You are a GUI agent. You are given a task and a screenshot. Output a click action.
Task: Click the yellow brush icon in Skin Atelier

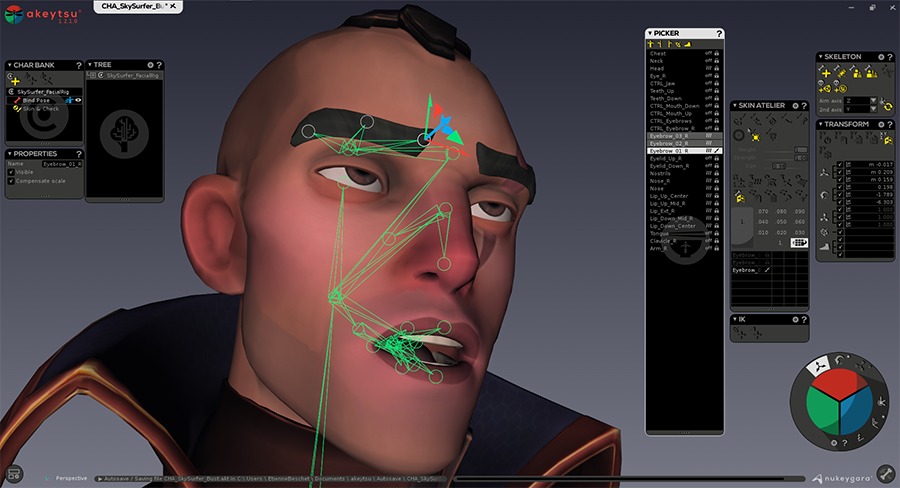tap(755, 137)
